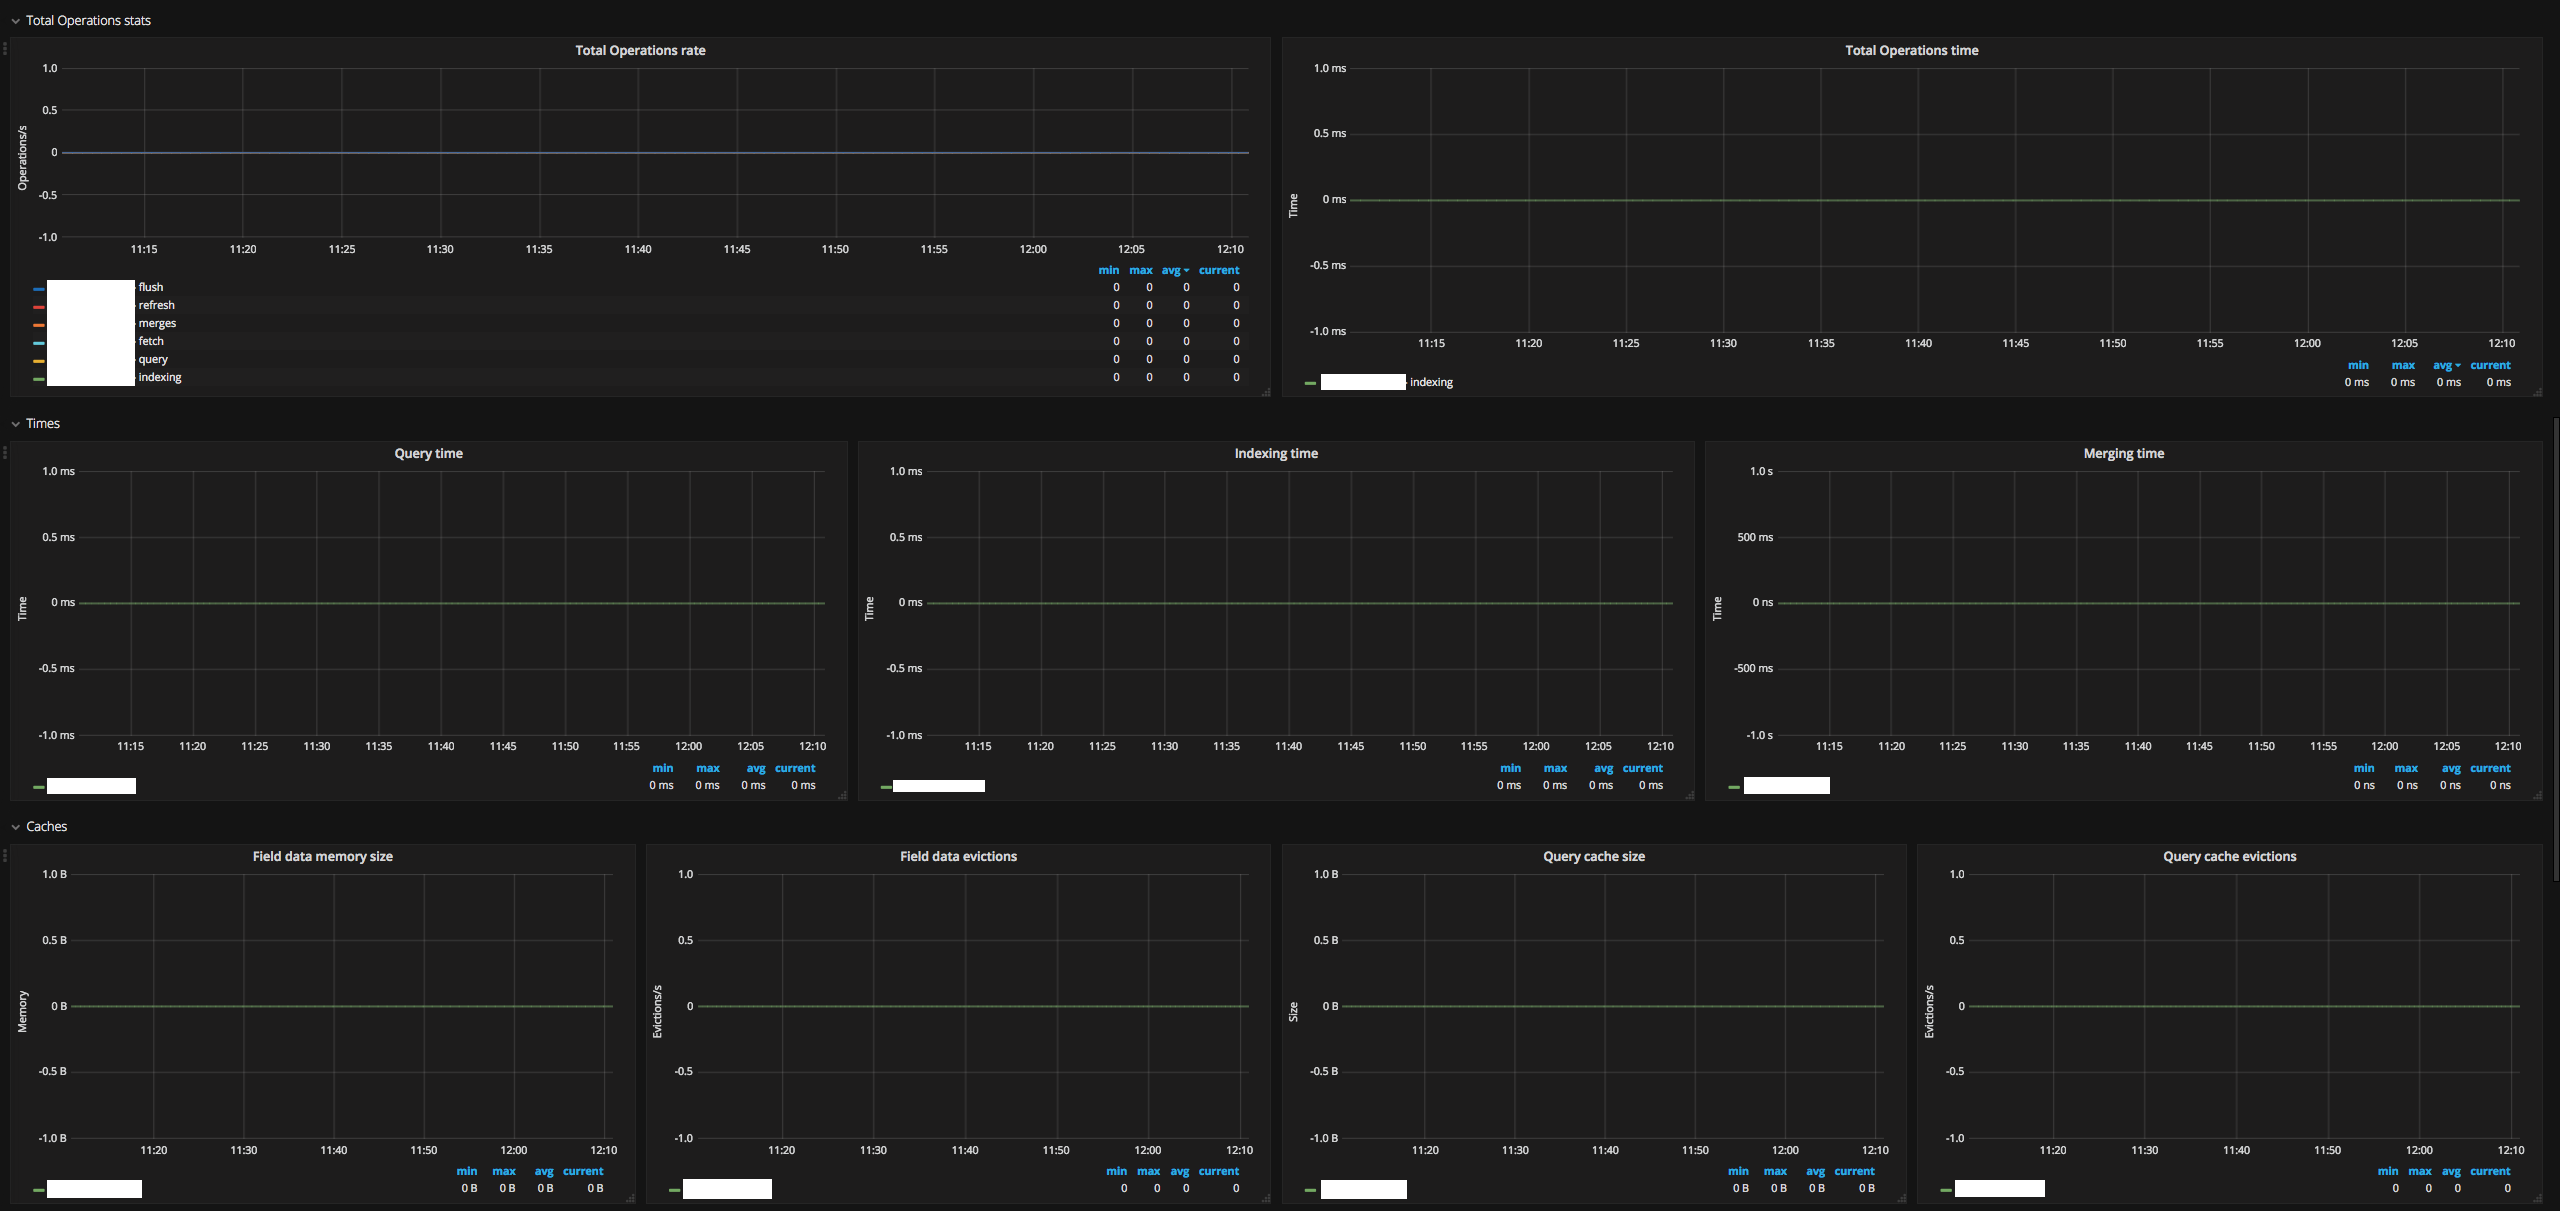
Task: Toggle the flush series in the legend
Action: pyautogui.click(x=151, y=287)
